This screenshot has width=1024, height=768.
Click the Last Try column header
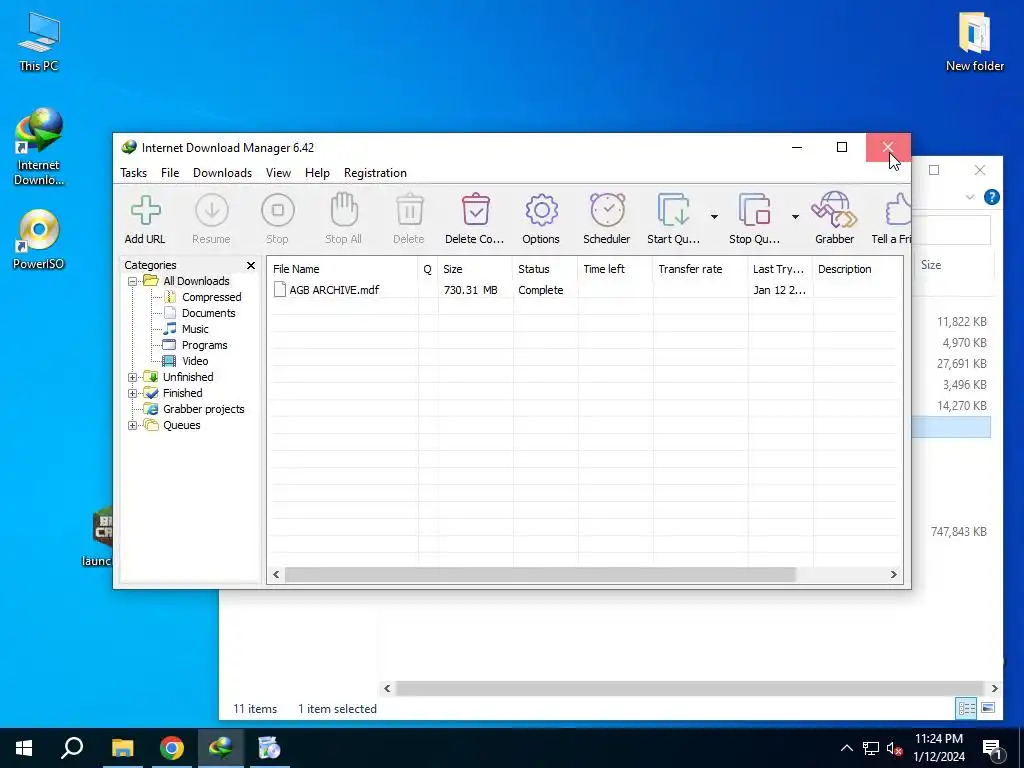[780, 269]
